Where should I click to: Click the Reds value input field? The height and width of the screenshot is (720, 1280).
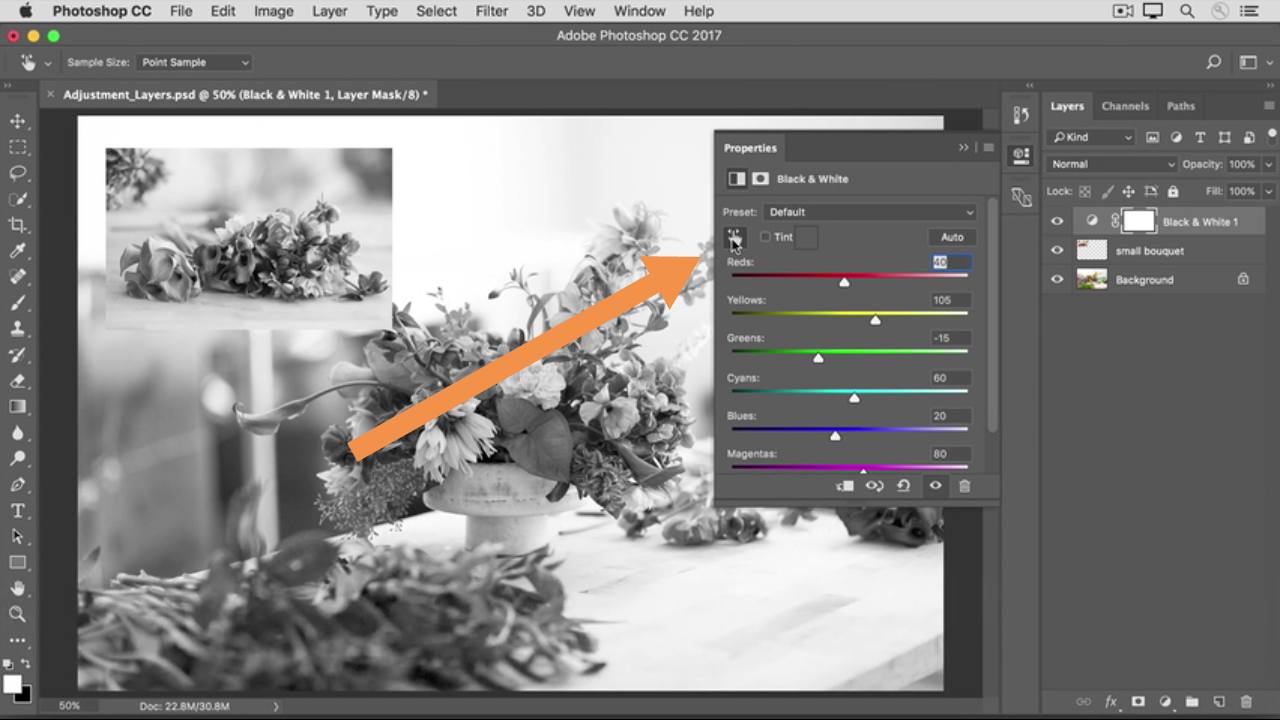pos(950,262)
